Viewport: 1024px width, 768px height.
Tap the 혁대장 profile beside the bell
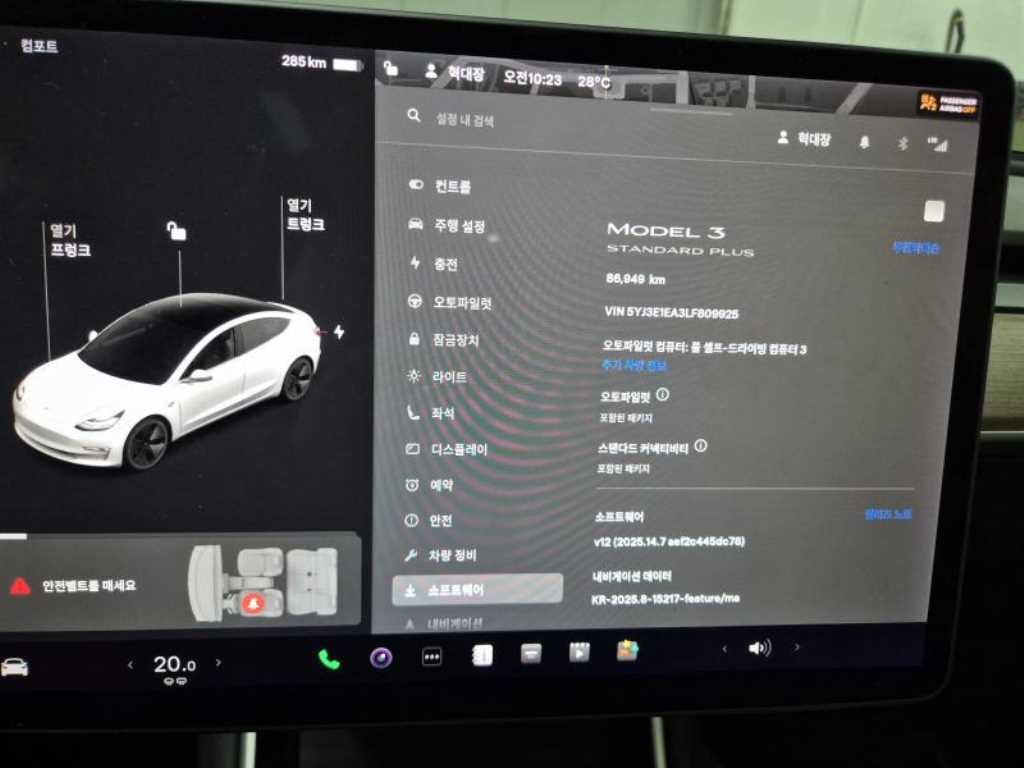point(804,138)
